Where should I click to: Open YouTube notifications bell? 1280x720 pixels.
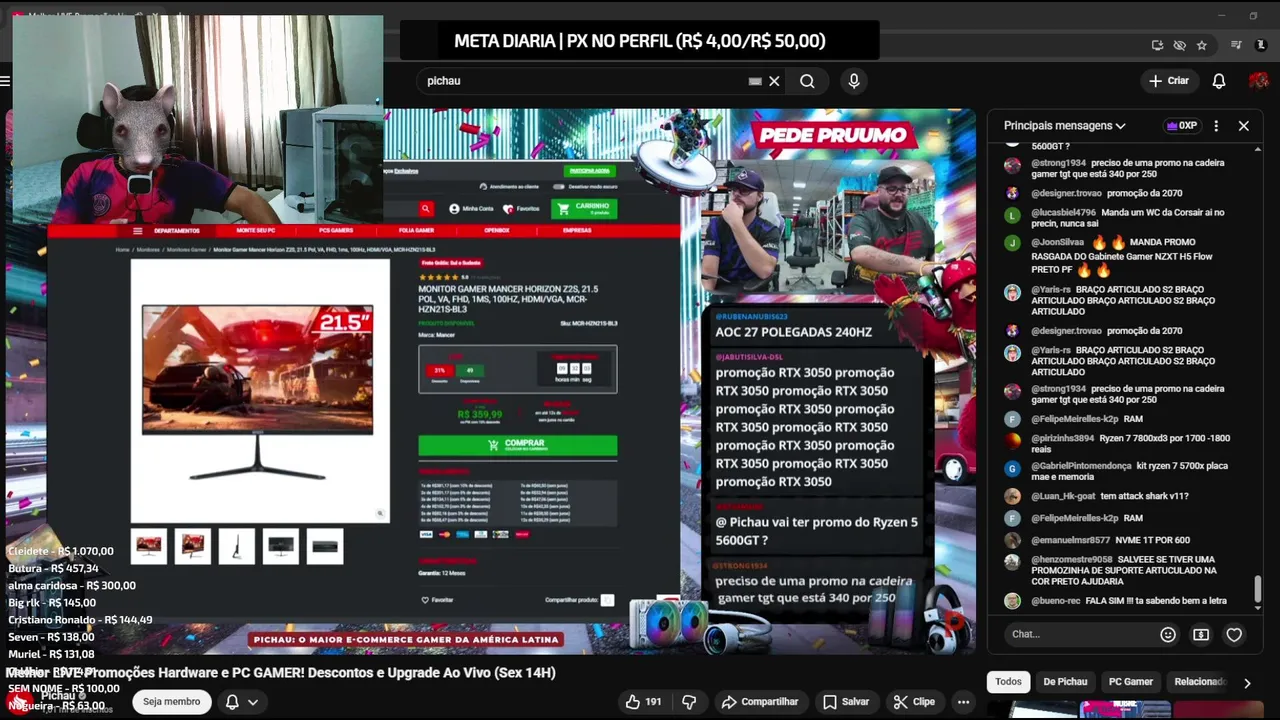point(1219,81)
